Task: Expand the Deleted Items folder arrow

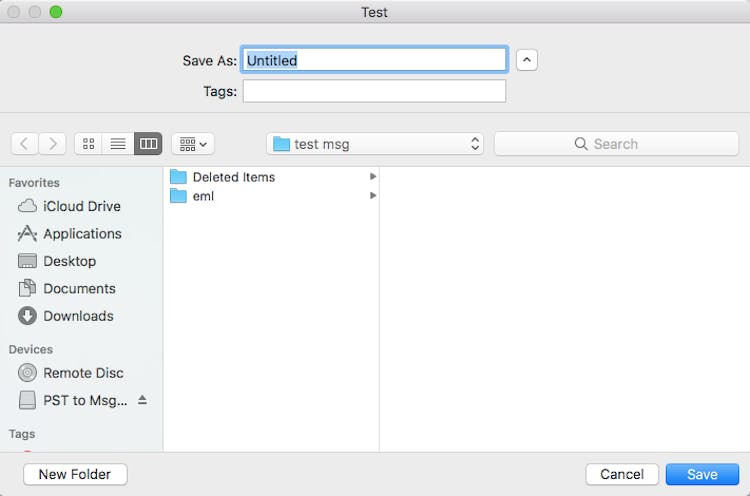Action: pos(373,177)
